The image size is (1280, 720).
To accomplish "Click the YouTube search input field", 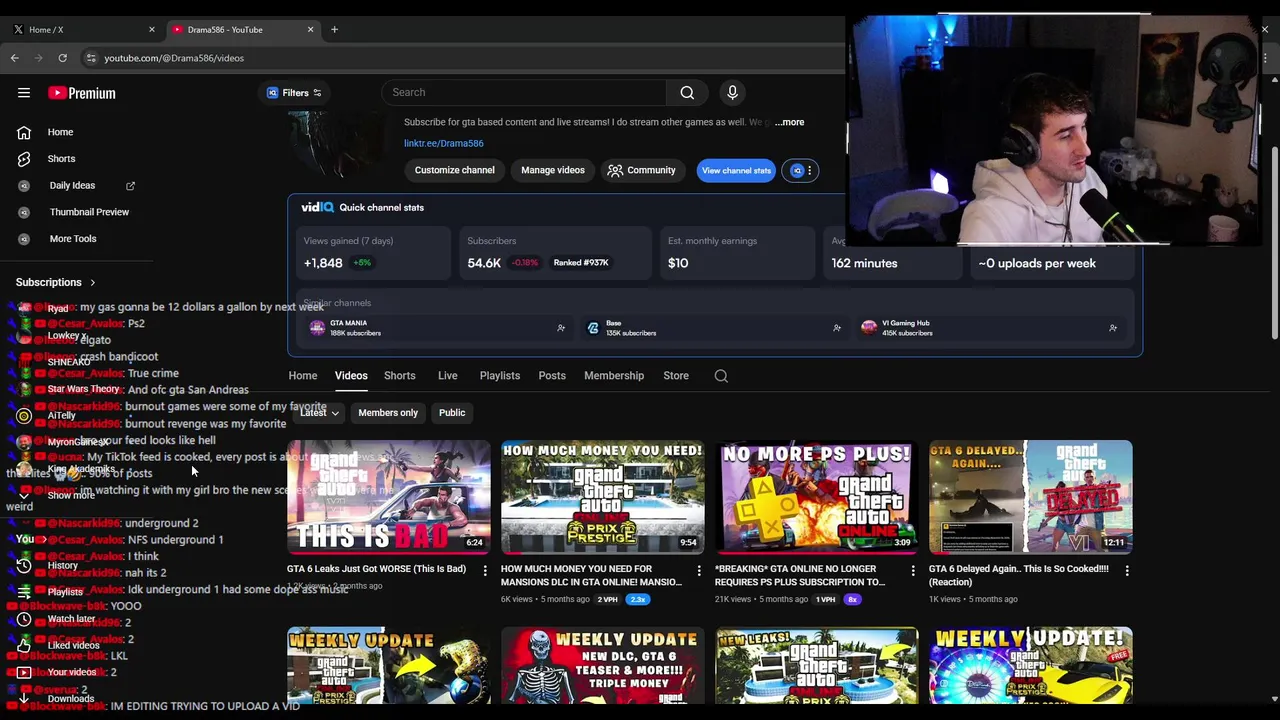I will pos(523,92).
